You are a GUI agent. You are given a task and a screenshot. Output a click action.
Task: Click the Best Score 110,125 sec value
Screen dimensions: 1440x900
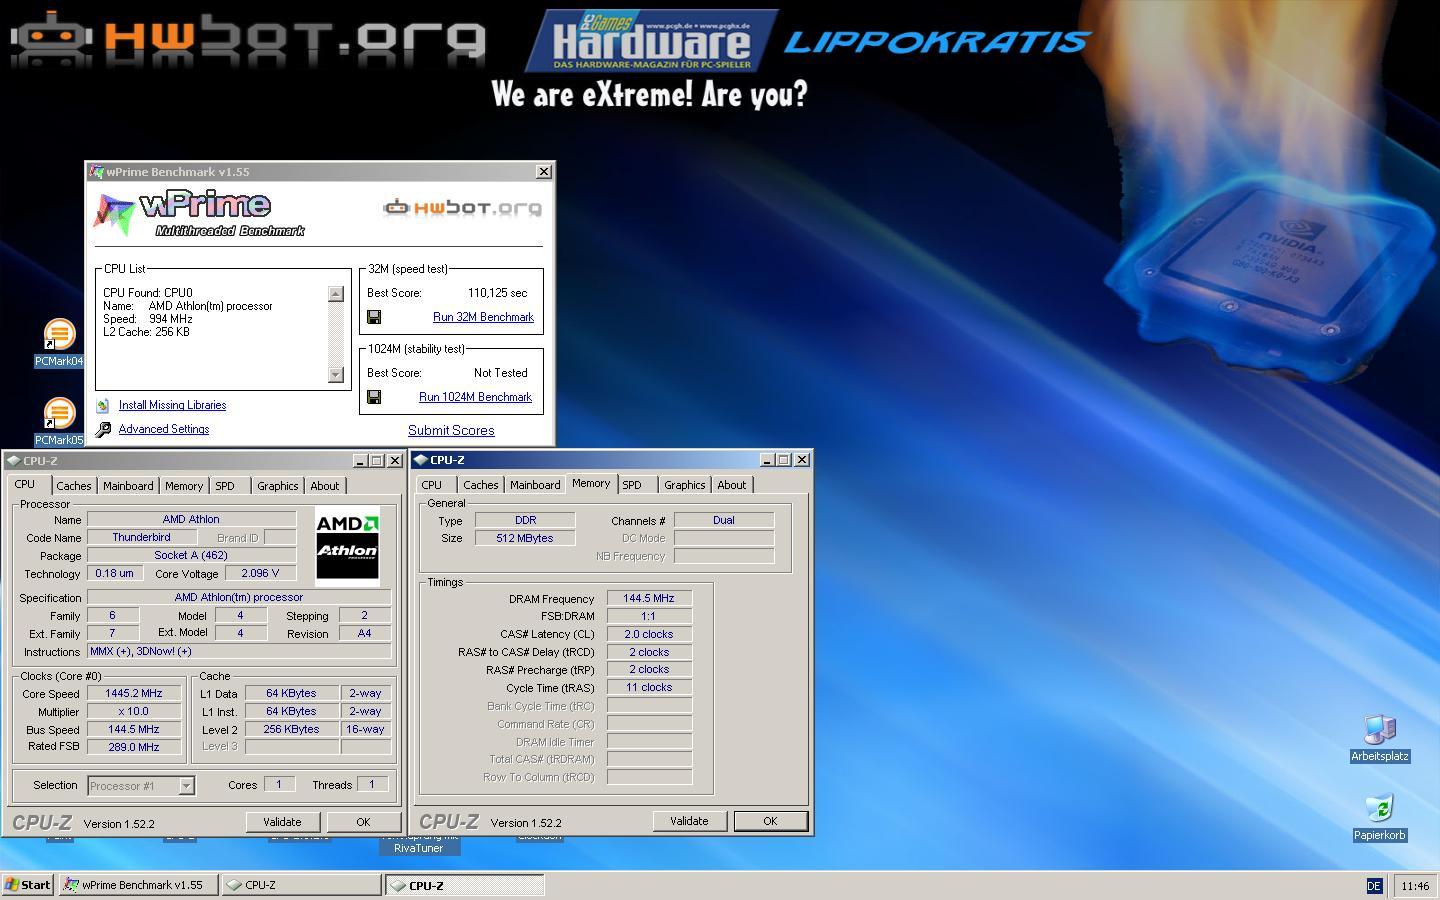click(497, 293)
